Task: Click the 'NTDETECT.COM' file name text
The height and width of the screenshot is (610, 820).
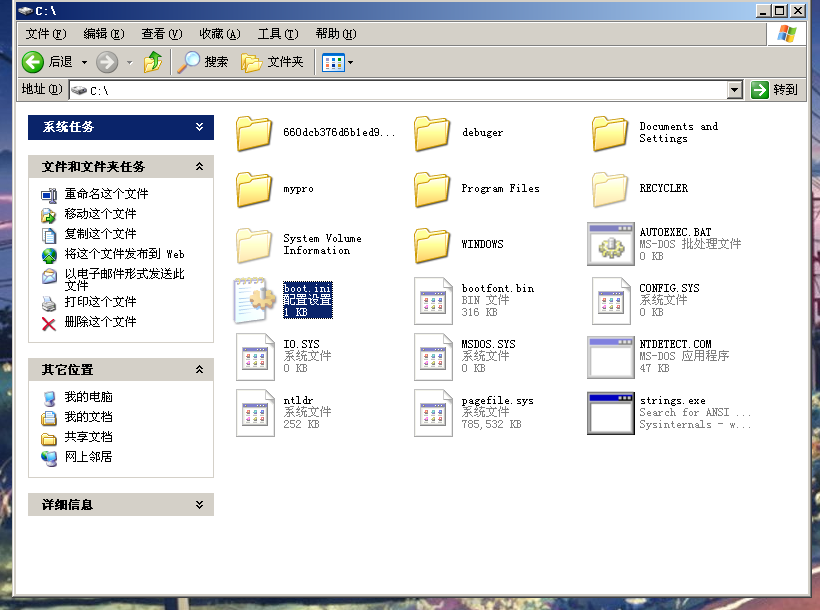Action: click(x=675, y=344)
